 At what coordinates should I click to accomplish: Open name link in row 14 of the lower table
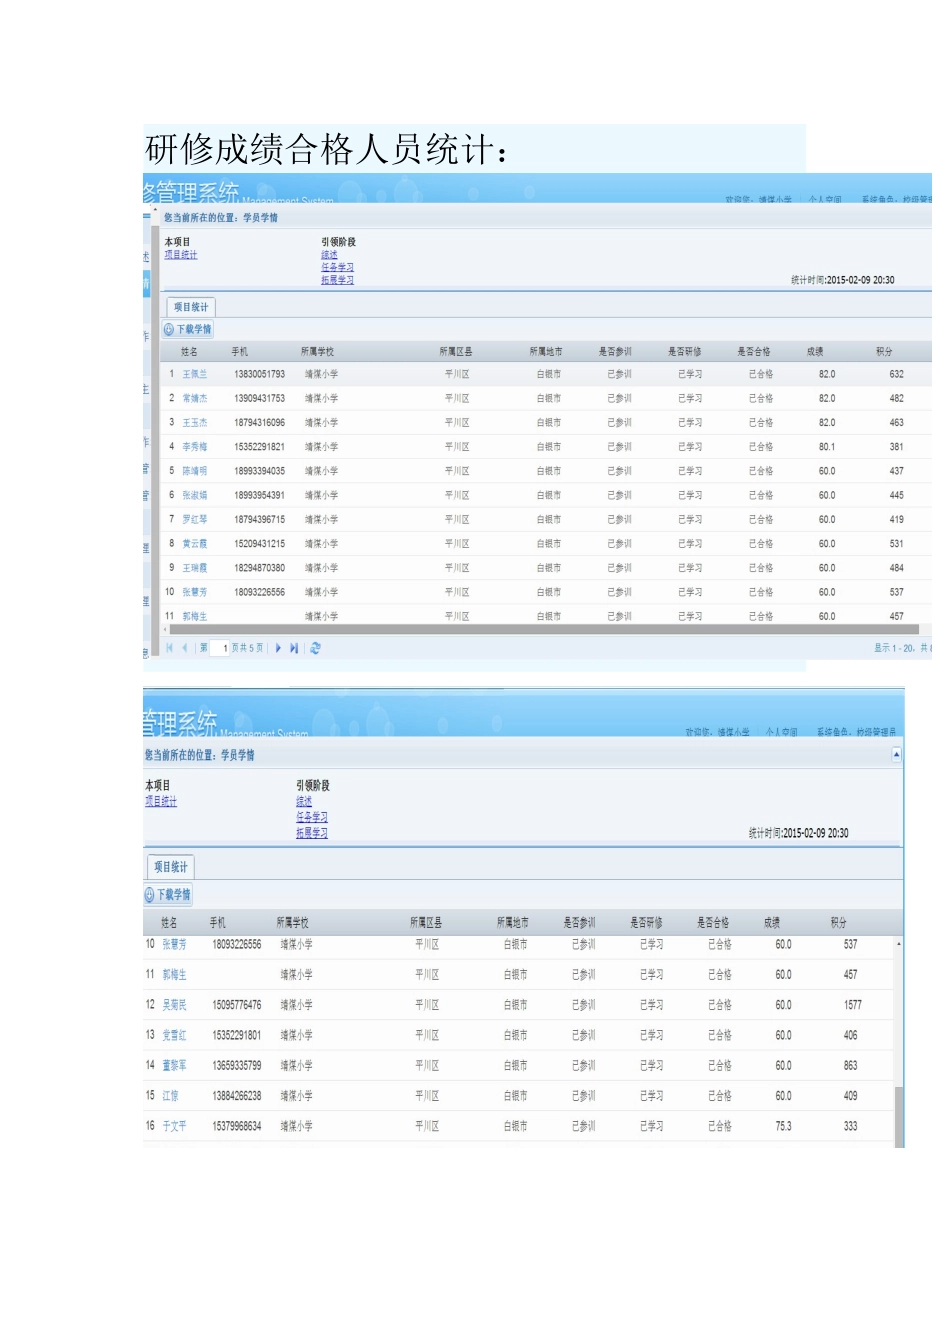(x=174, y=1066)
